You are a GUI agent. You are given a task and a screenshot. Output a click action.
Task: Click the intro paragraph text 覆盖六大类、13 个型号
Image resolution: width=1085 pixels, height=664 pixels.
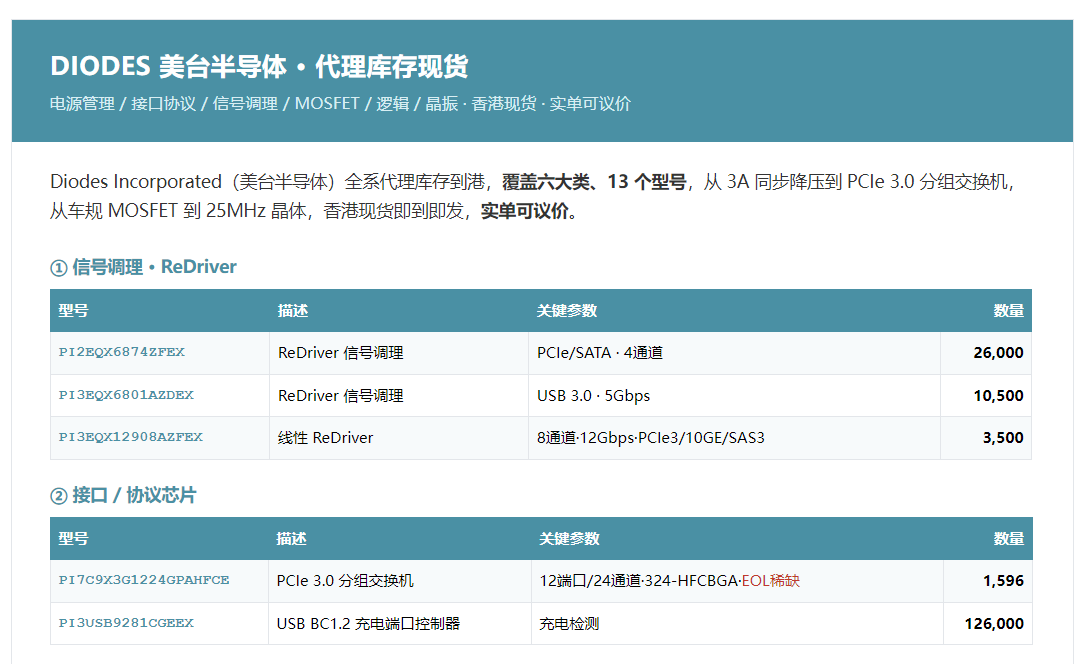point(594,182)
